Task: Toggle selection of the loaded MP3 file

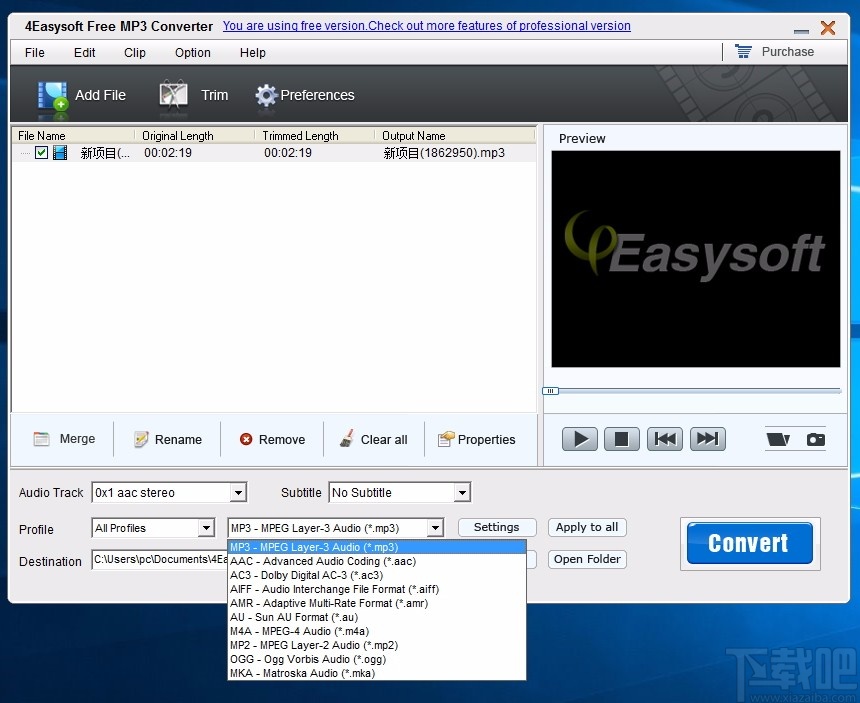Action: (x=40, y=152)
